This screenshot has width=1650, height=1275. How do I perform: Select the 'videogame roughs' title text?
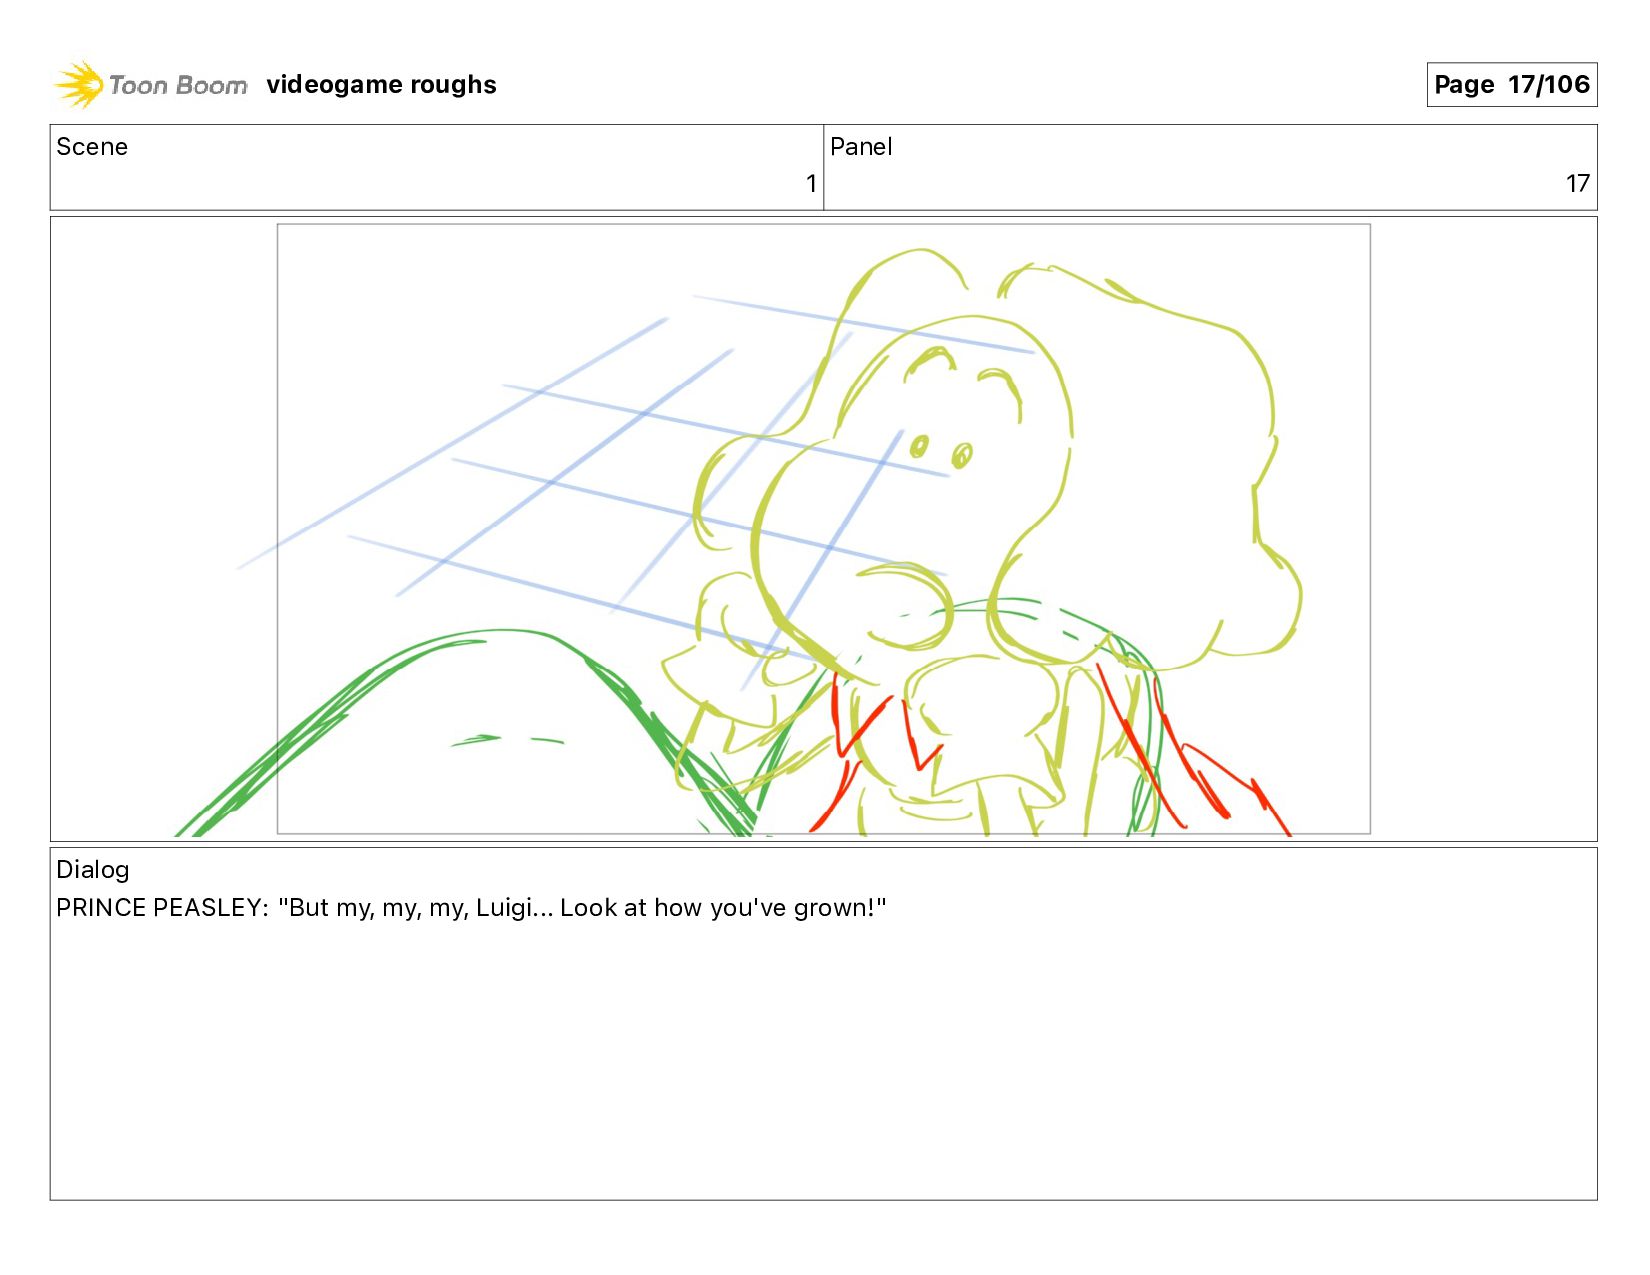[381, 85]
